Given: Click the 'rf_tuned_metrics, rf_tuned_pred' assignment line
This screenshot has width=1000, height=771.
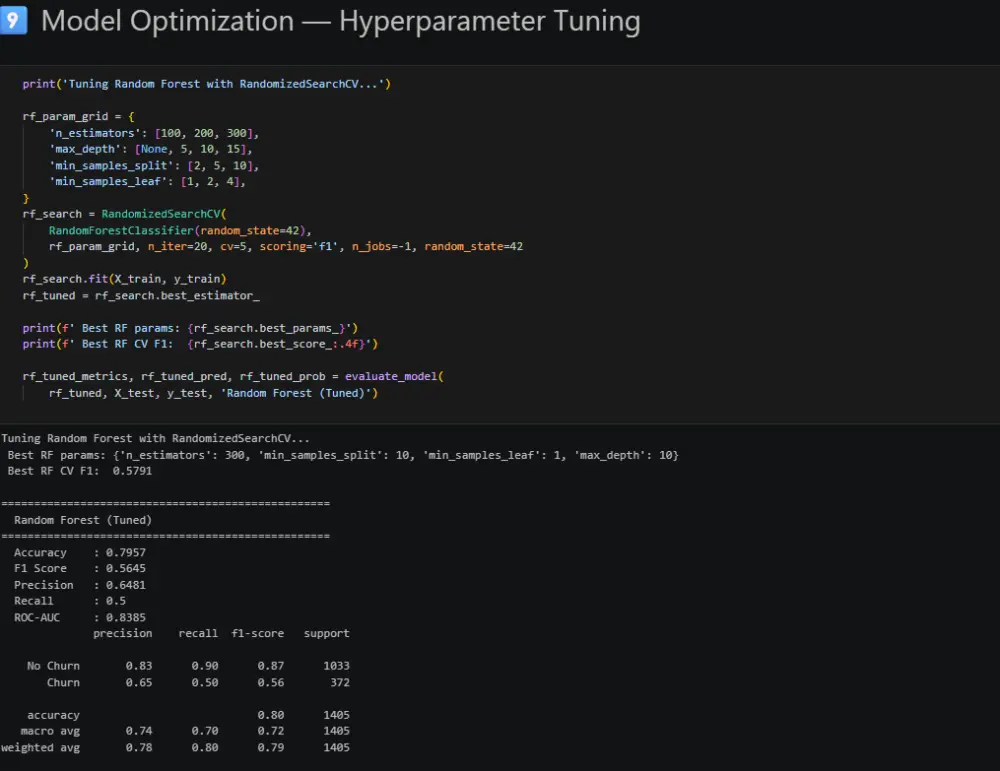Looking at the screenshot, I should pos(233,377).
